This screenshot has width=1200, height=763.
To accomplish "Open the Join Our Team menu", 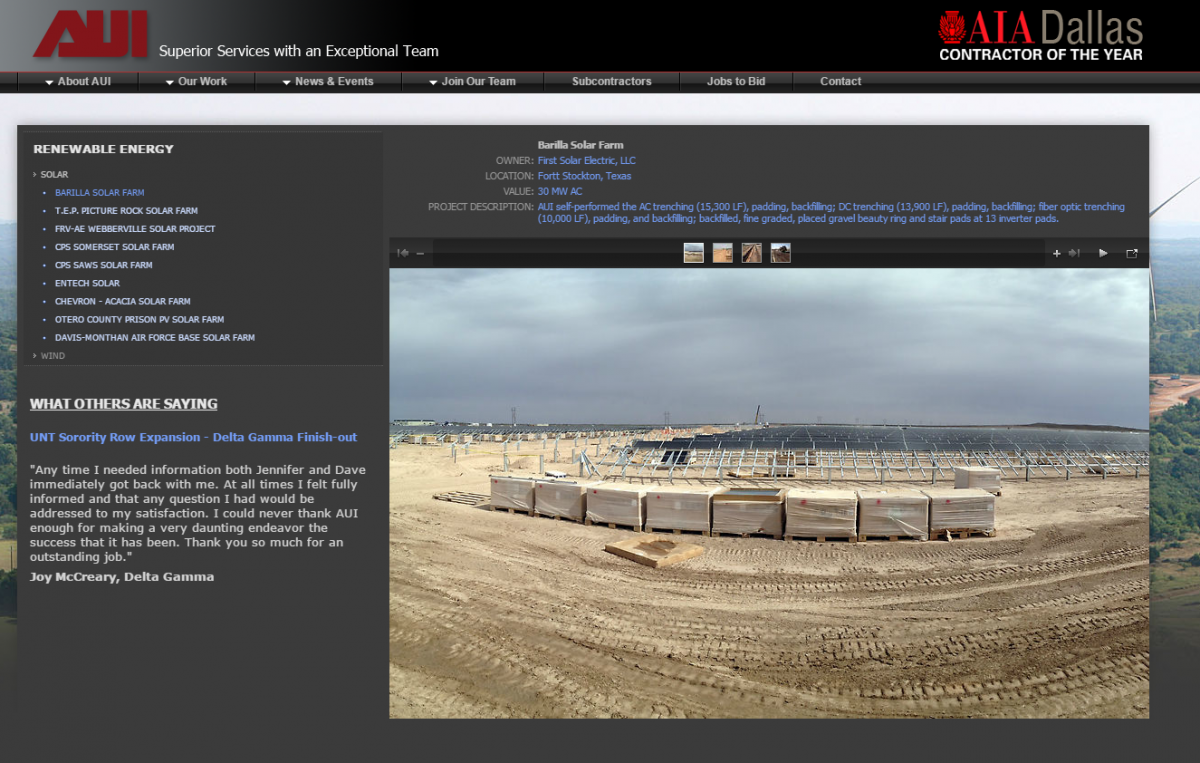I will point(472,82).
